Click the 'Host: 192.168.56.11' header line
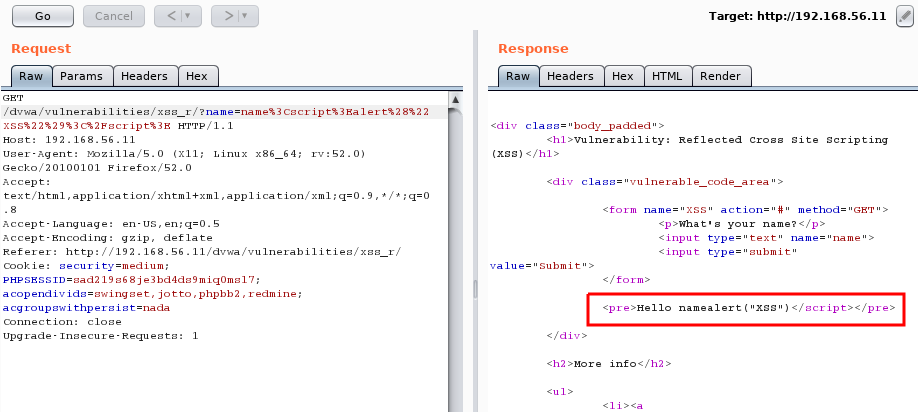The width and height of the screenshot is (918, 412). pos(69,140)
